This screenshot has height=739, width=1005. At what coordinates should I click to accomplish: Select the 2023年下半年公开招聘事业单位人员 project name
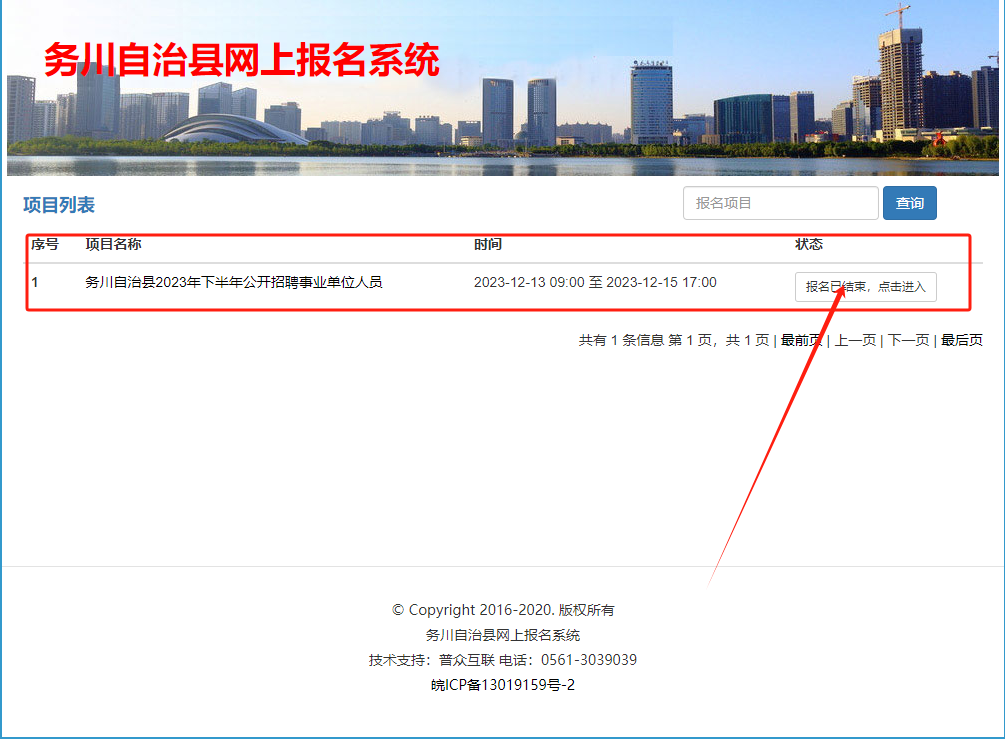(233, 282)
